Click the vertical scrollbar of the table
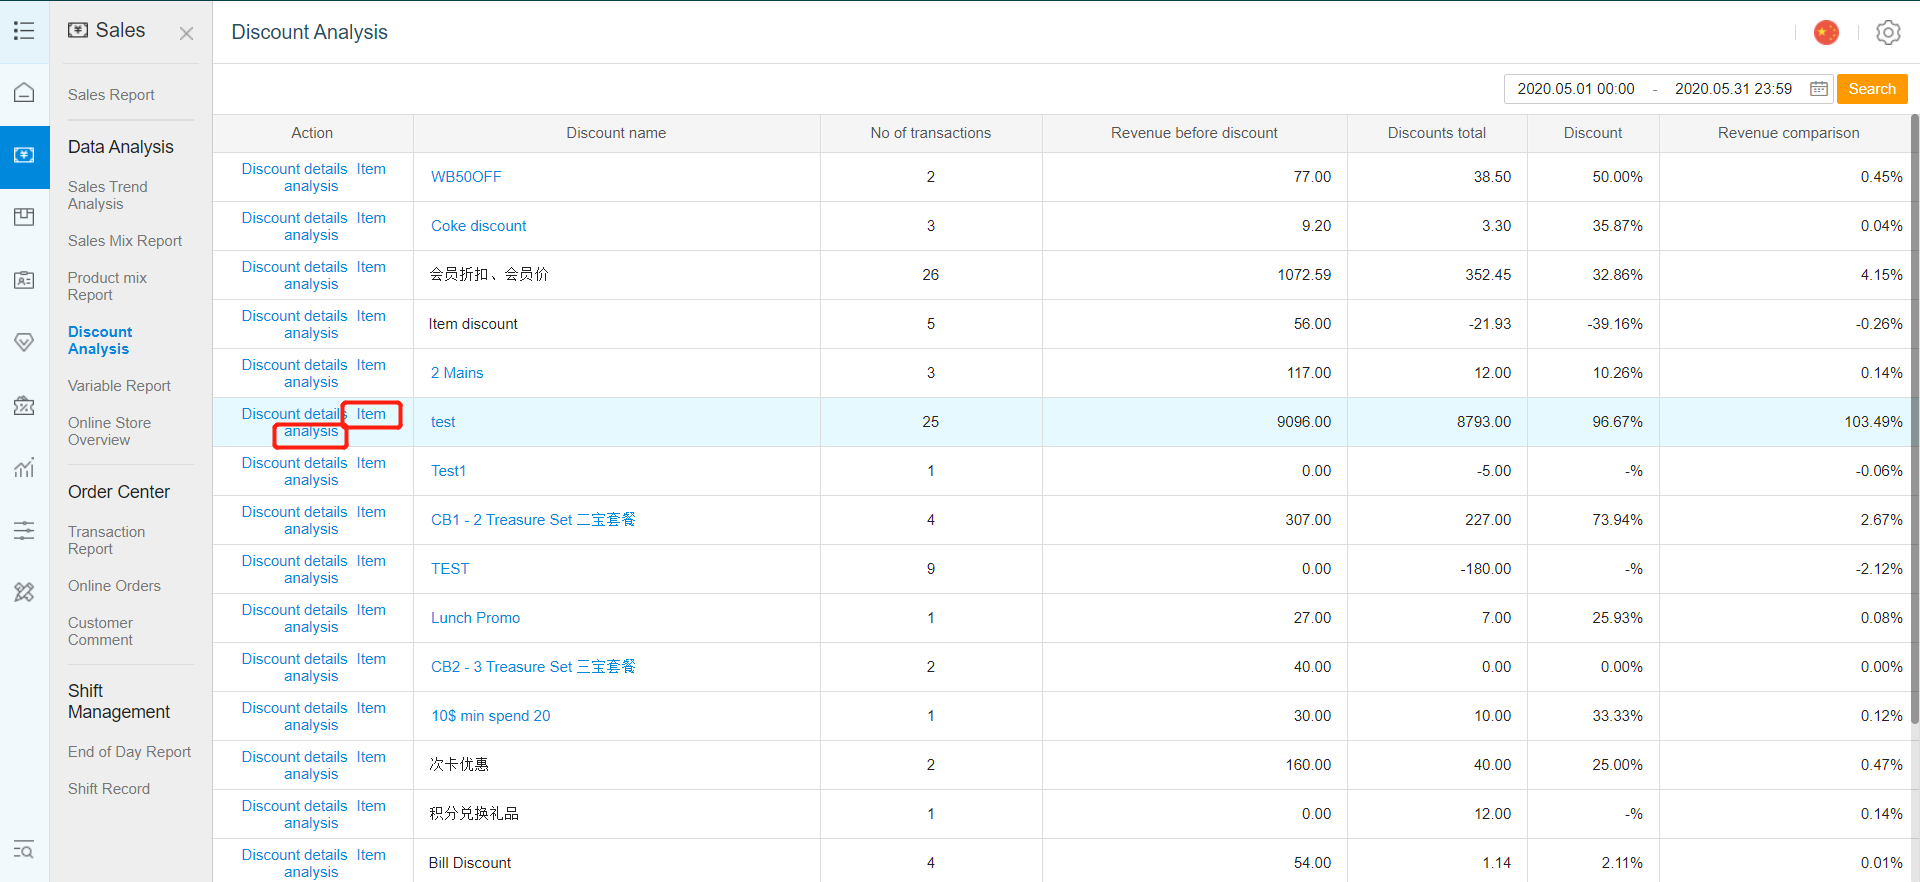This screenshot has width=1920, height=882. 1915,419
